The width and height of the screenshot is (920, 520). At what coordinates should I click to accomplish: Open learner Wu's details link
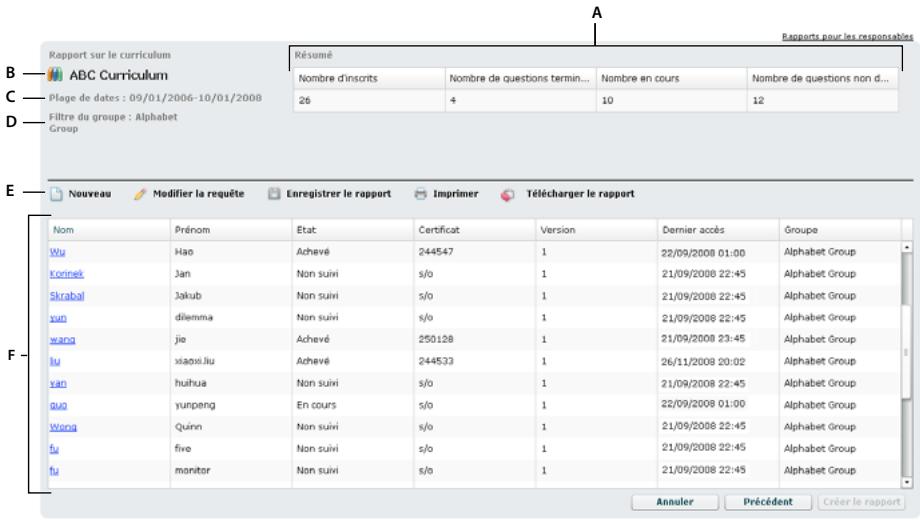(x=58, y=252)
